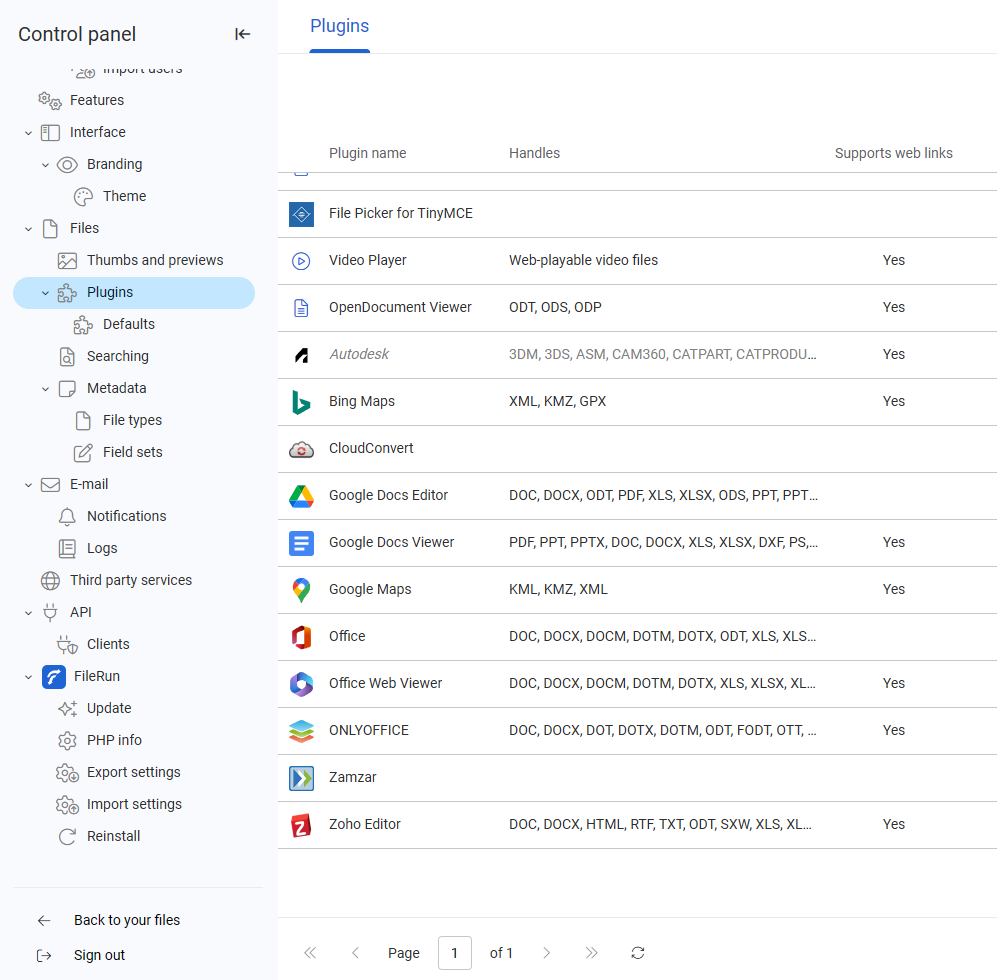Click the Bing Maps plugin icon
997x980 pixels.
pos(301,402)
